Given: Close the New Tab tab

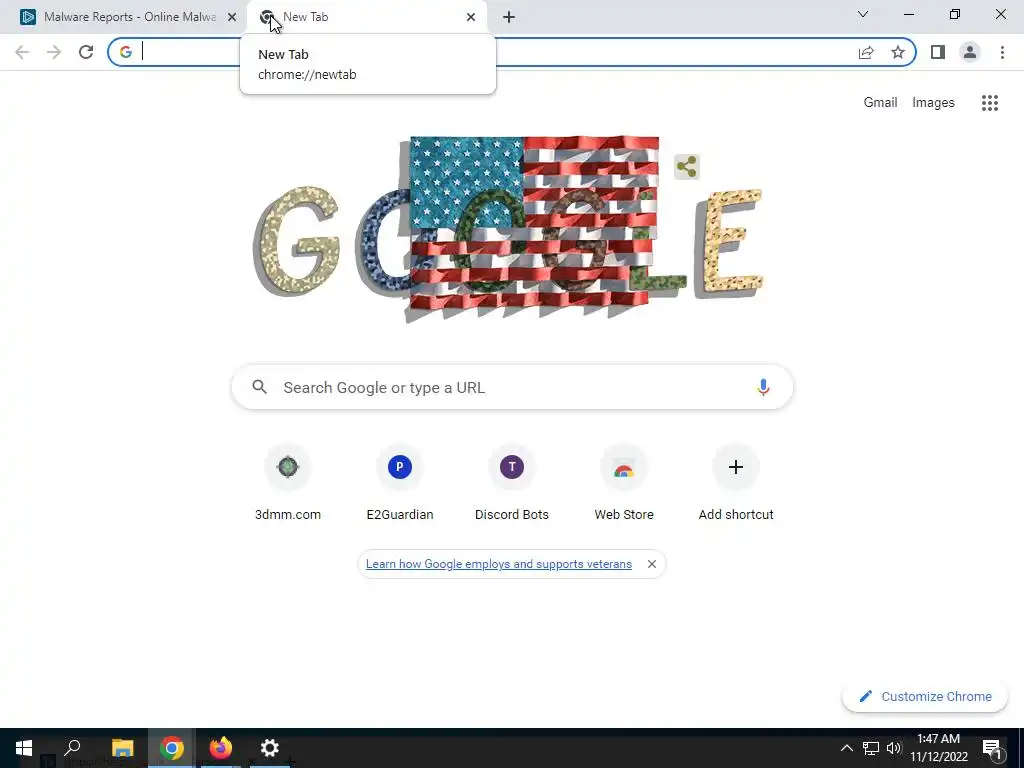Looking at the screenshot, I should tap(471, 17).
